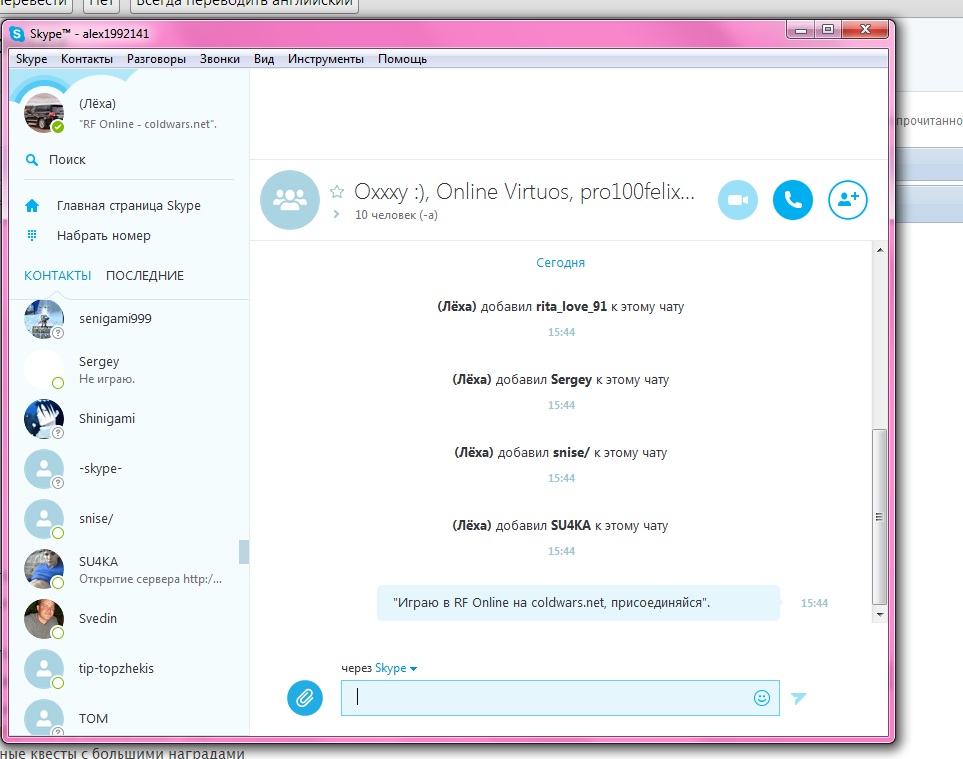Open the через Skype dropdown

point(396,668)
